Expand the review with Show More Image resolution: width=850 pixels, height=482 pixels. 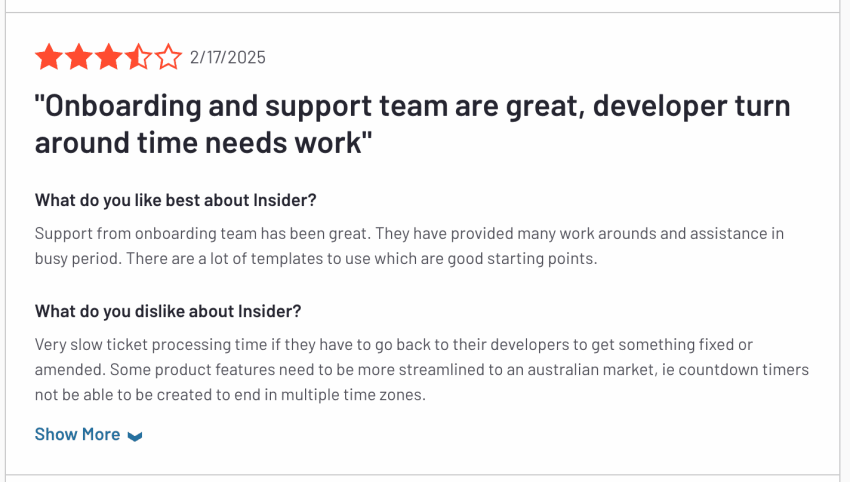[88, 434]
